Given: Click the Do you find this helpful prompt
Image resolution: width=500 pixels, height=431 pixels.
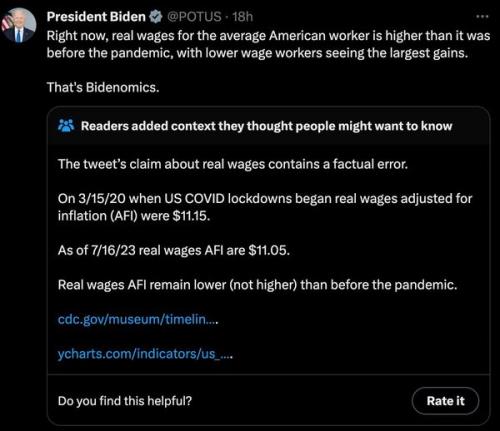Looking at the screenshot, I should point(125,401).
